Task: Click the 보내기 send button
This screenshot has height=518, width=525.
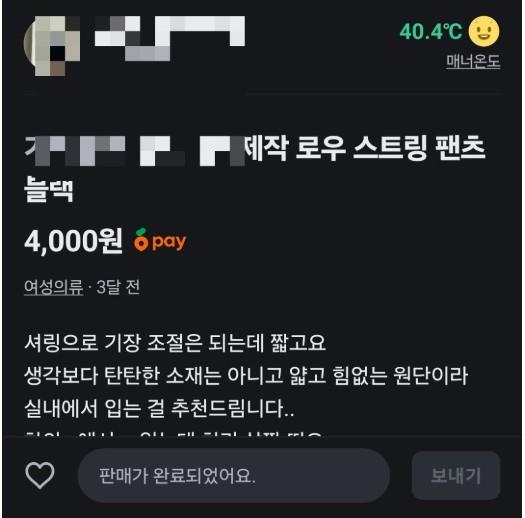Action: coord(456,475)
